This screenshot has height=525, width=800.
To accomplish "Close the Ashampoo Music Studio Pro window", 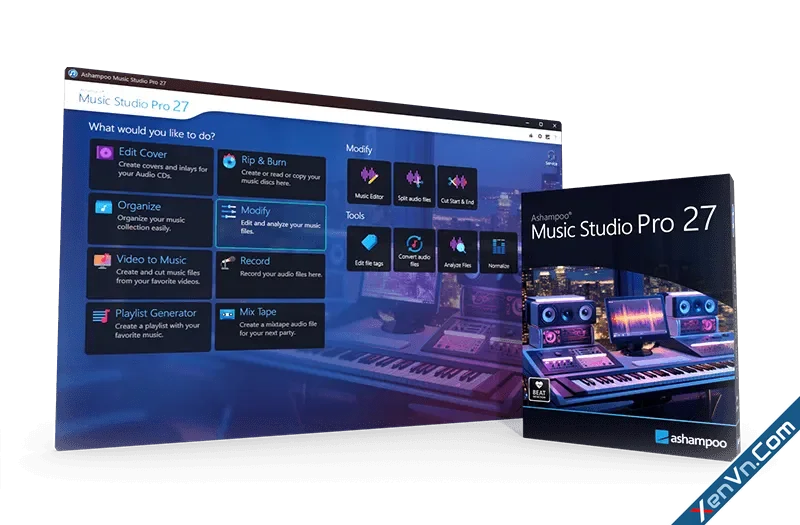I will coord(555,125).
